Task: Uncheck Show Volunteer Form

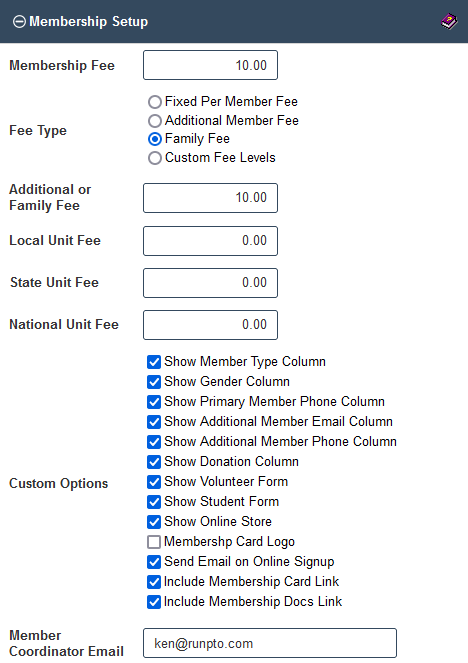Action: pos(154,482)
